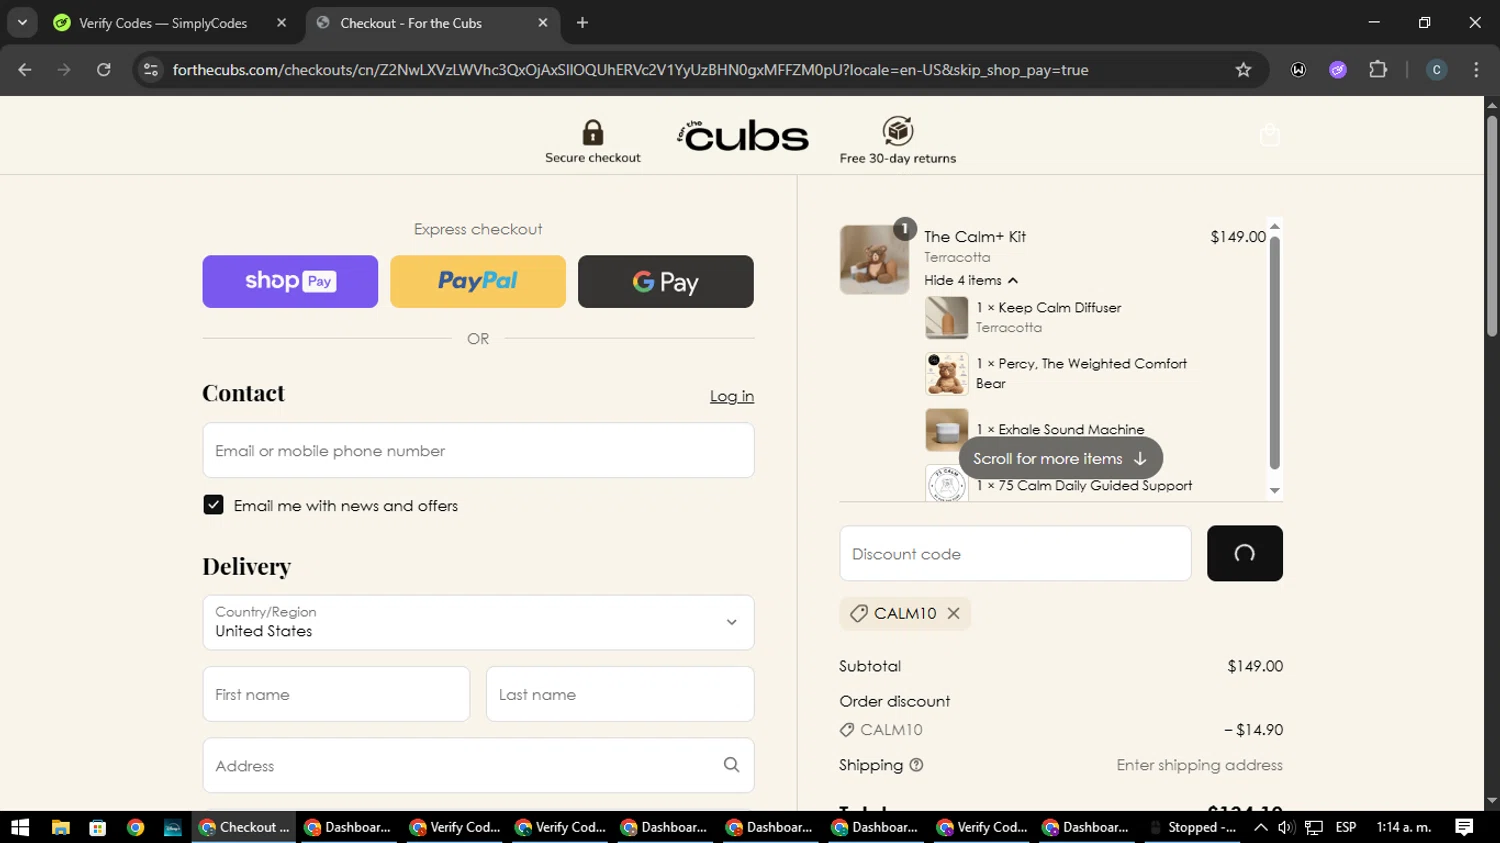Click the volume speaker tray icon
This screenshot has height=843, width=1500.
tap(1286, 827)
